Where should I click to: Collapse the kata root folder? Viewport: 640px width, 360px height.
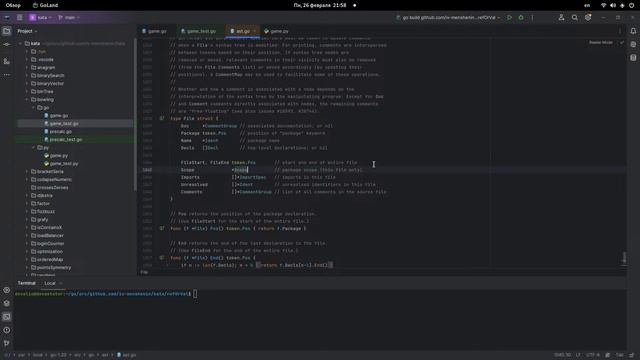(20, 43)
